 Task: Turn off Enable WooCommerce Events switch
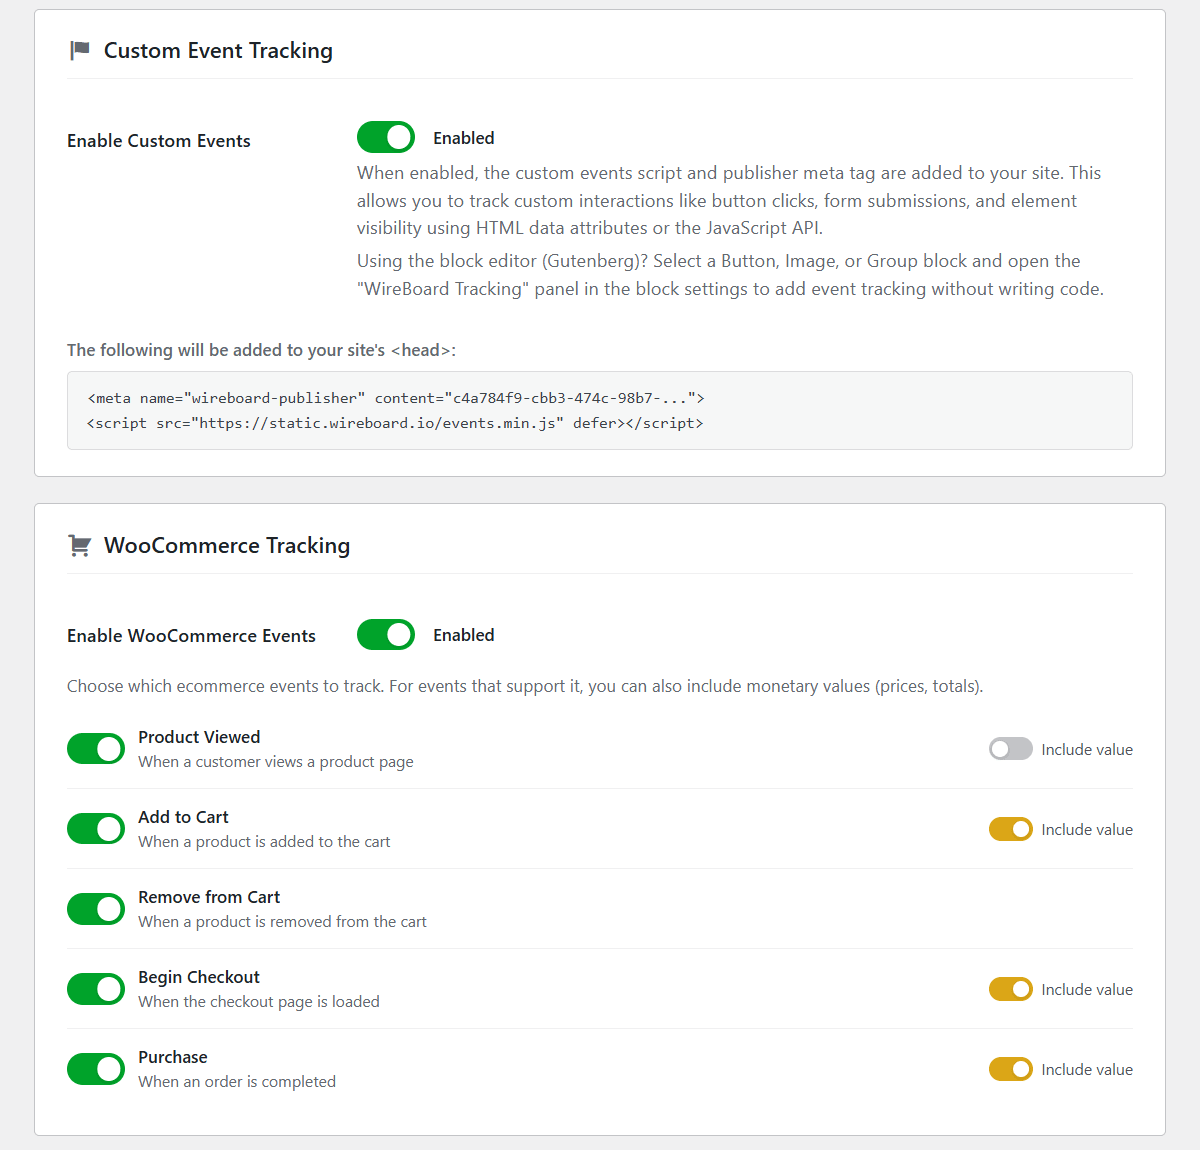pyautogui.click(x=386, y=634)
